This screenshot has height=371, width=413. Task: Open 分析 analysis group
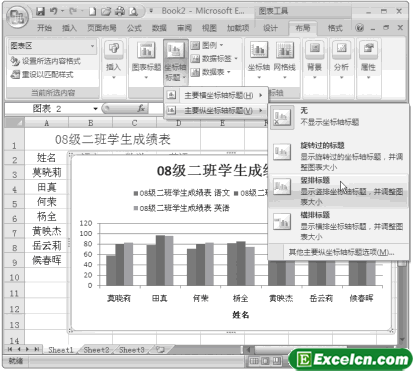(341, 61)
